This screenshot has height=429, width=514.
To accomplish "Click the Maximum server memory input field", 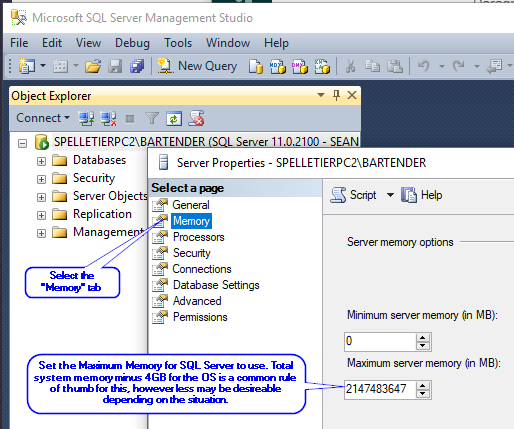I will pyautogui.click(x=380, y=389).
